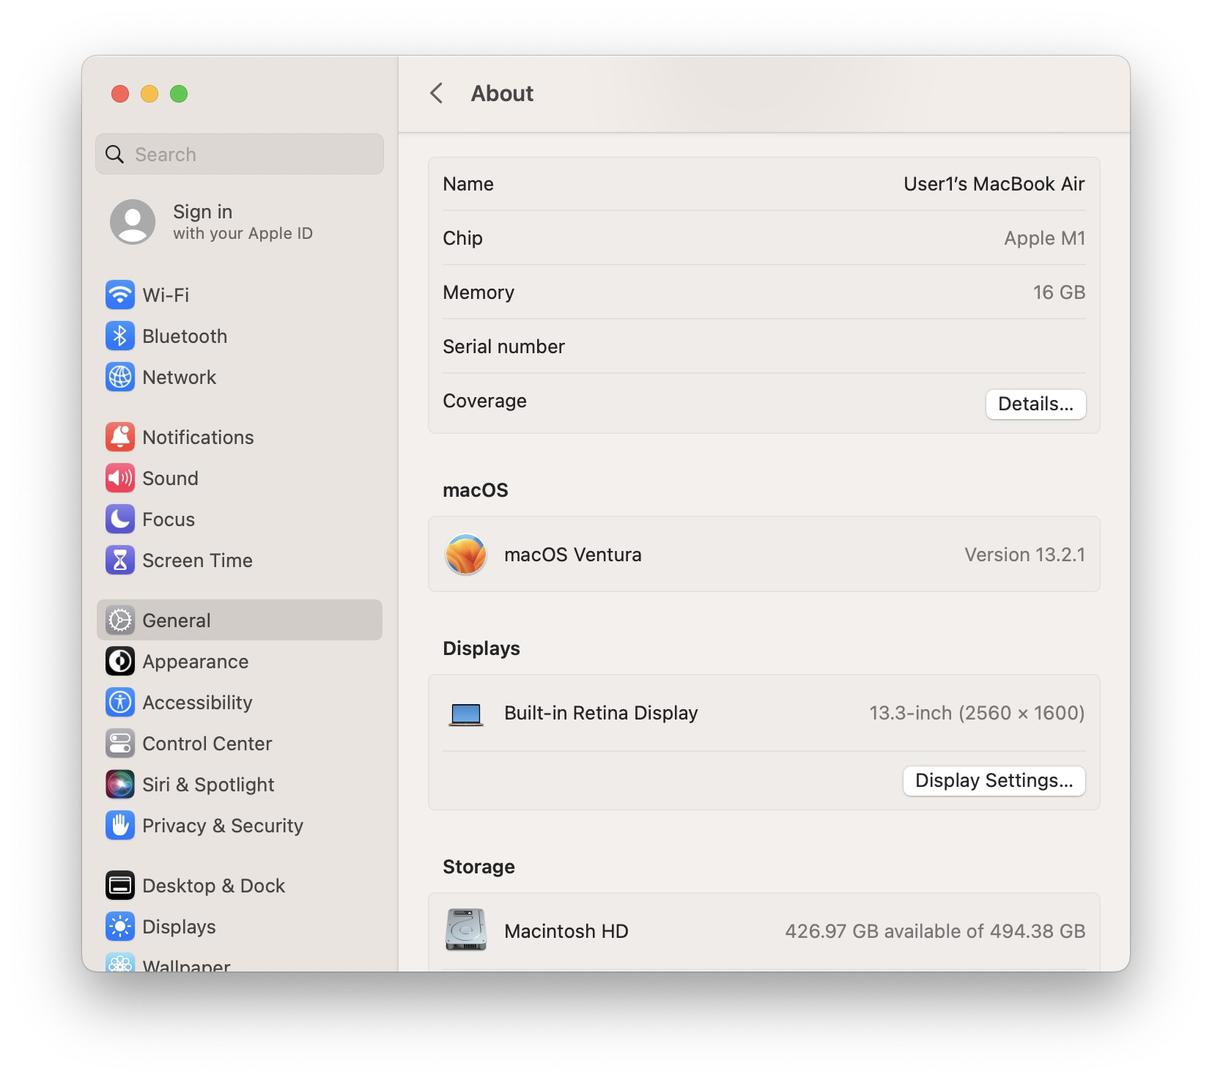Click the Macintosh HD drive icon
Viewport: 1212px width, 1080px height.
tap(466, 930)
